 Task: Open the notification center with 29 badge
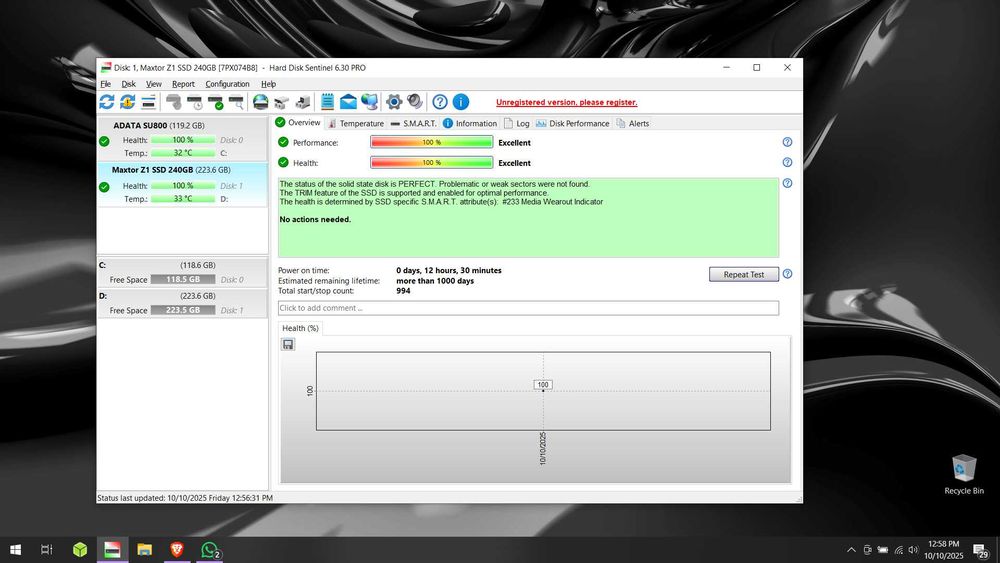click(x=980, y=550)
